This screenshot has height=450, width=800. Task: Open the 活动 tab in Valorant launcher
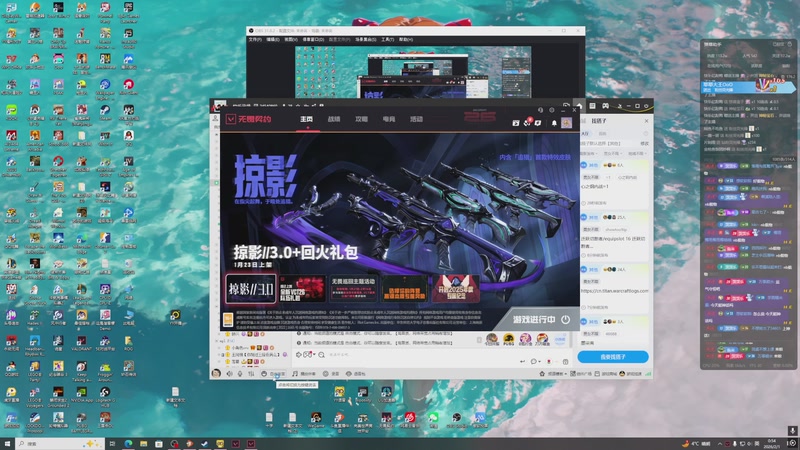416,119
